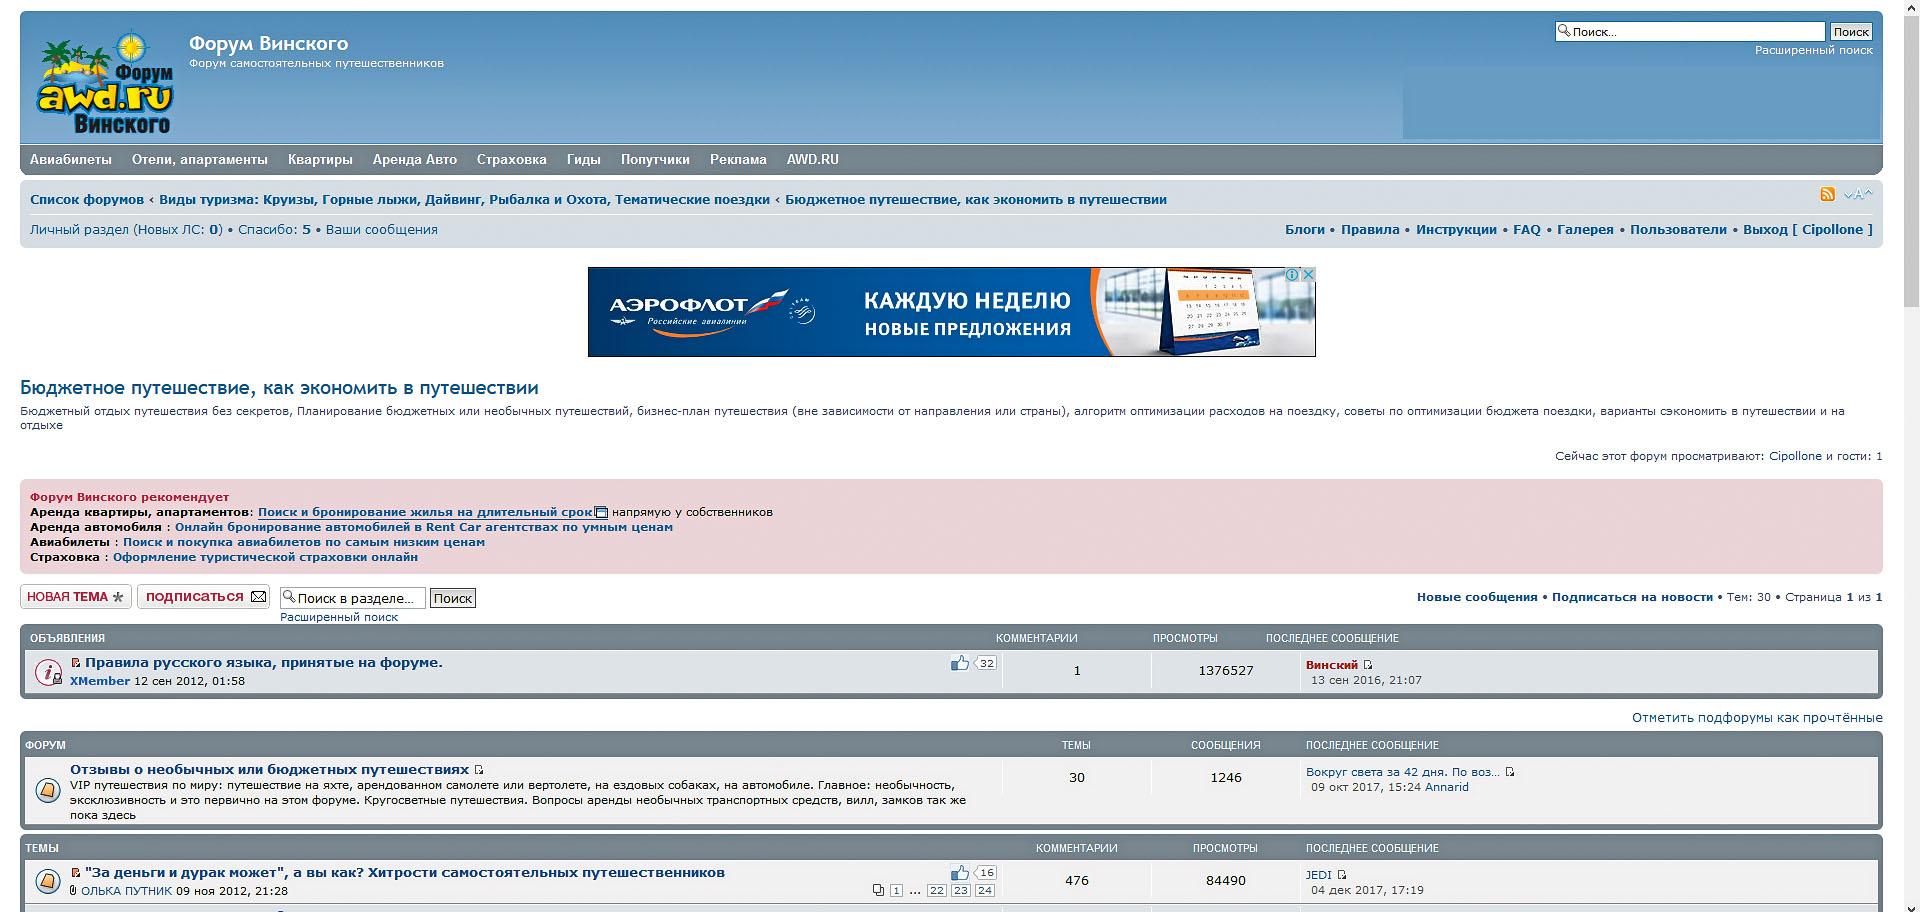Screen dimensions: 1920x912
Task: Click the font size change icon
Action: tap(1858, 194)
